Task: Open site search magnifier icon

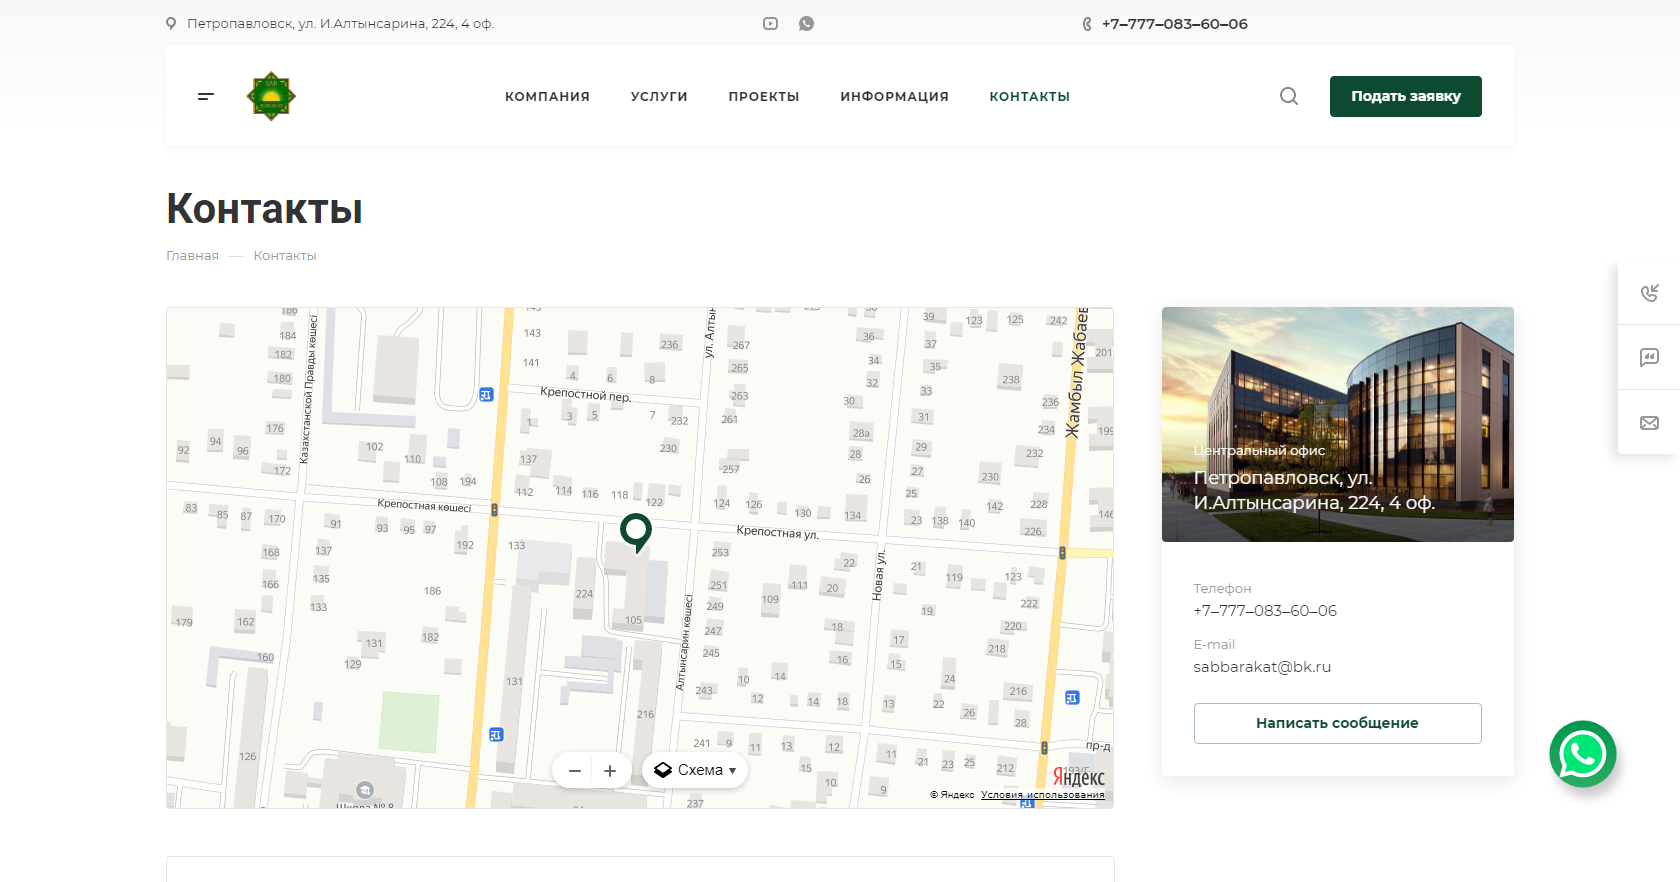Action: 1289,96
